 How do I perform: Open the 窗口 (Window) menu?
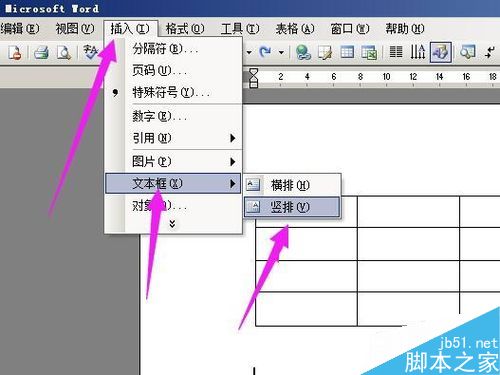pos(350,29)
